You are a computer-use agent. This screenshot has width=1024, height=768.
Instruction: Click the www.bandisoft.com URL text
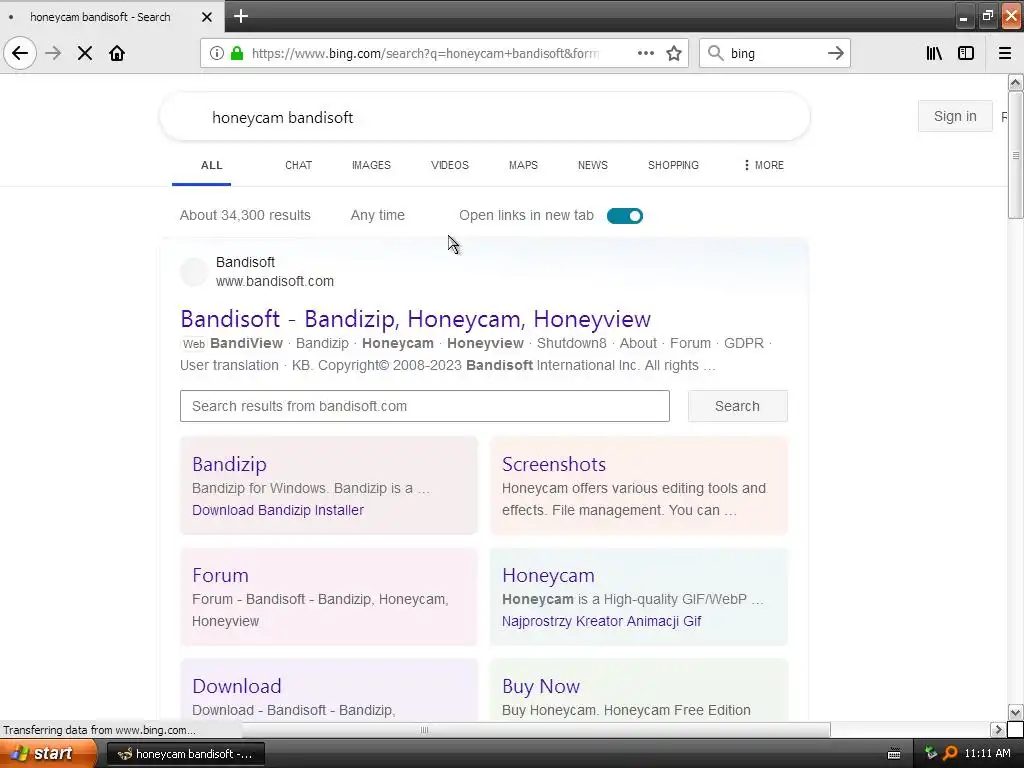click(x=275, y=281)
